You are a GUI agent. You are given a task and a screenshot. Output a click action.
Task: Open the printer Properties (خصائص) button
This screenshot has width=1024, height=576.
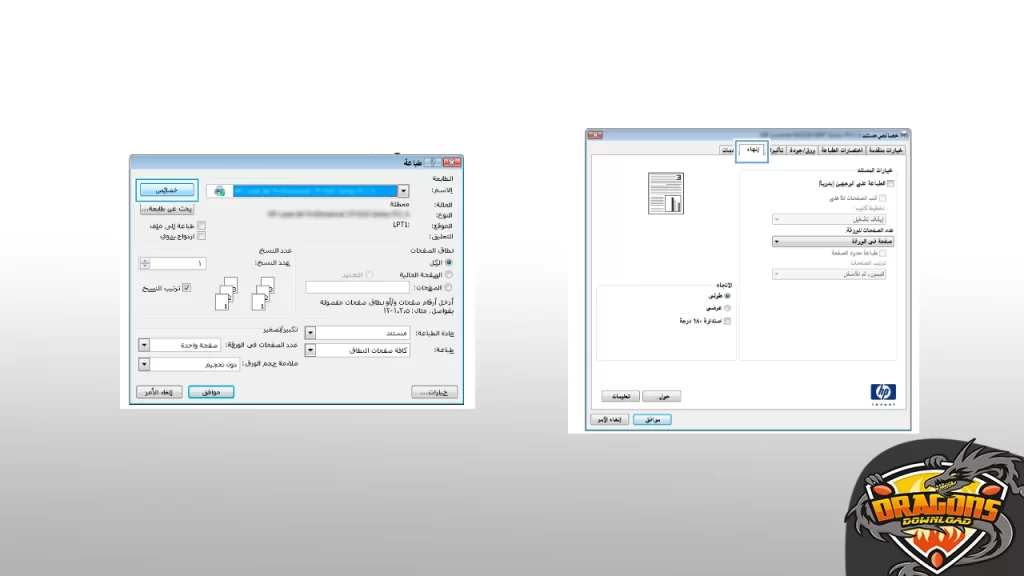(166, 190)
